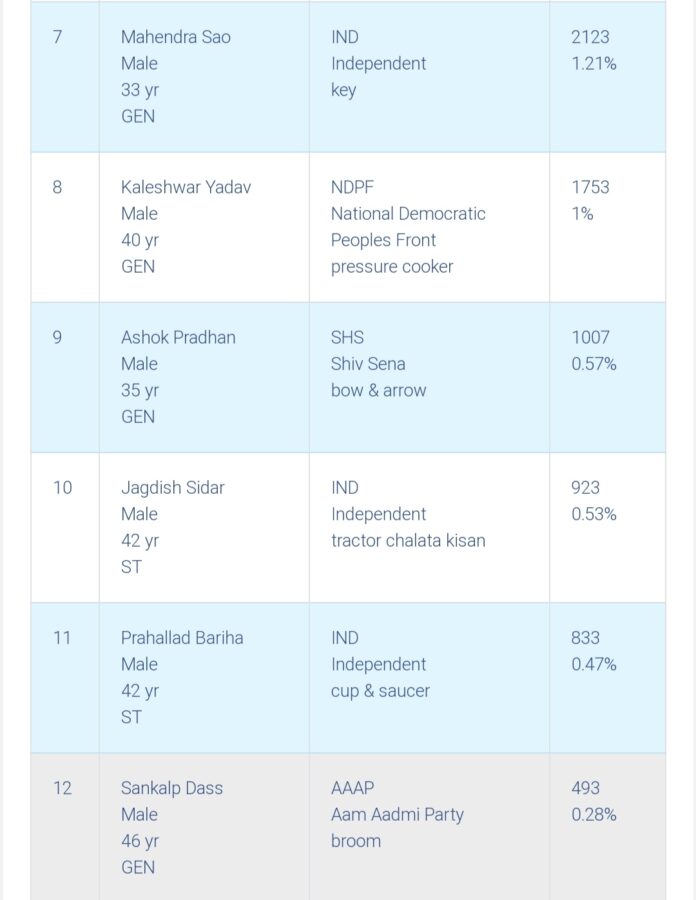This screenshot has height=900, width=696.
Task: Select the cup & saucer symbol text
Action: (x=380, y=690)
